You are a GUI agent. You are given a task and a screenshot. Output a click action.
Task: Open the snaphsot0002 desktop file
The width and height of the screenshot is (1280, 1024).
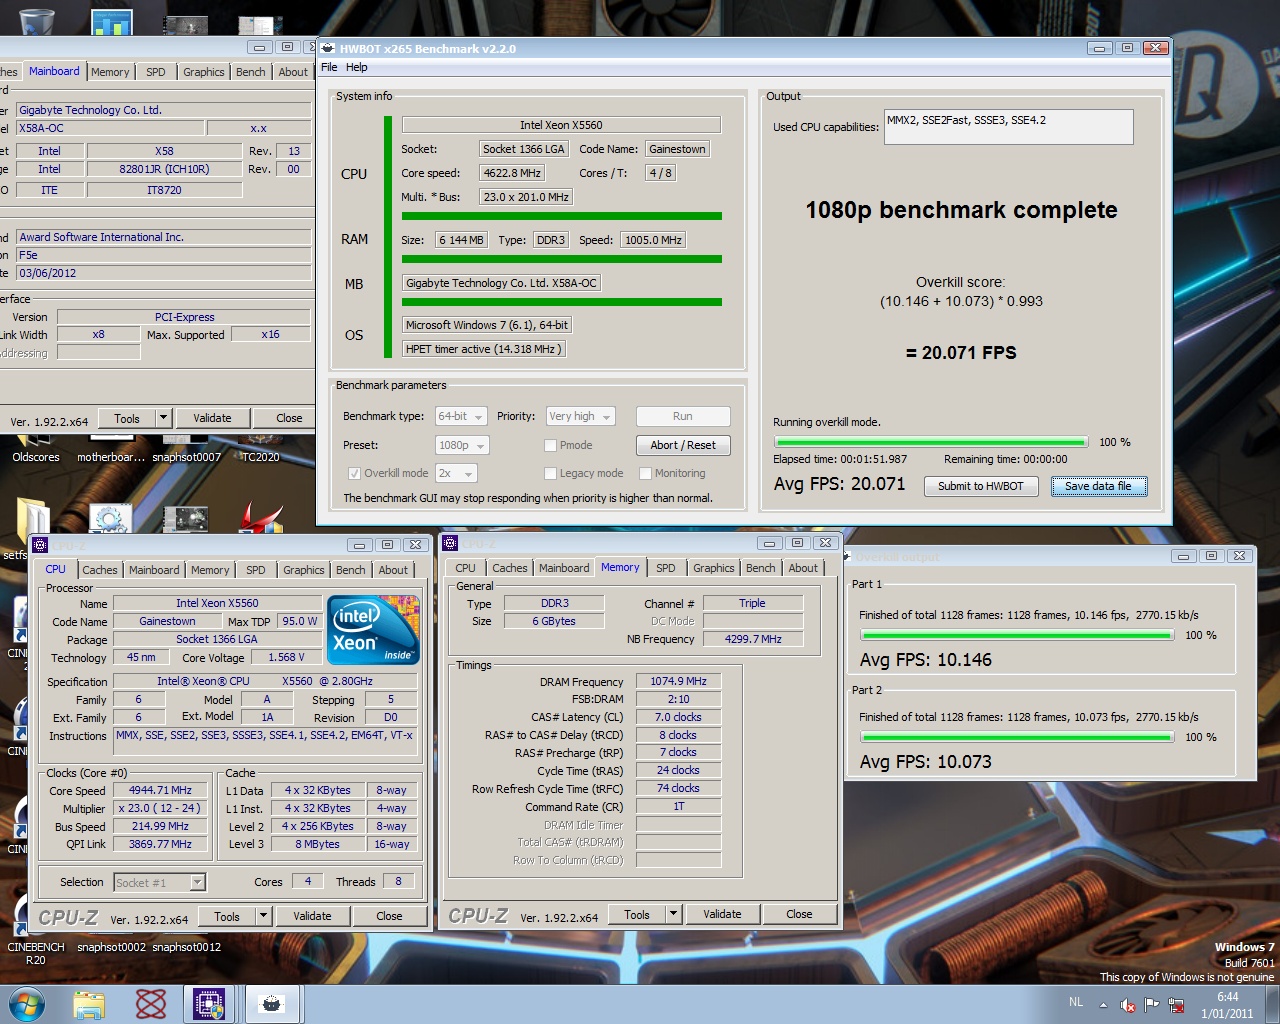point(111,946)
